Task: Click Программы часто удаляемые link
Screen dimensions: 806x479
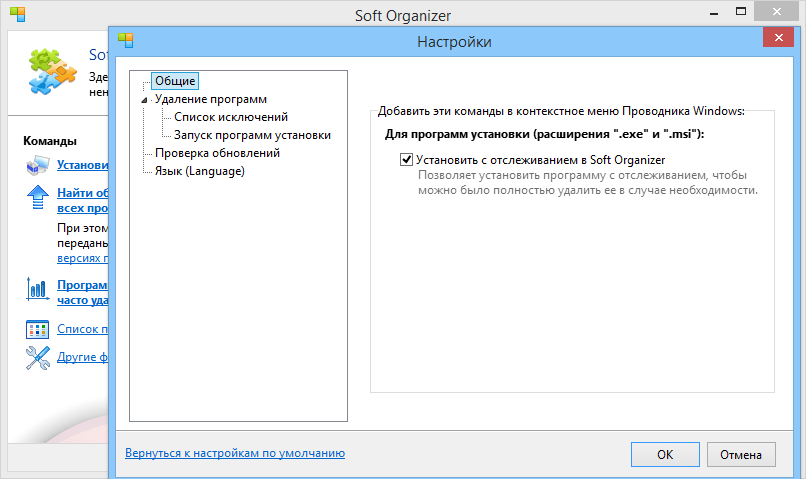Action: pos(82,292)
